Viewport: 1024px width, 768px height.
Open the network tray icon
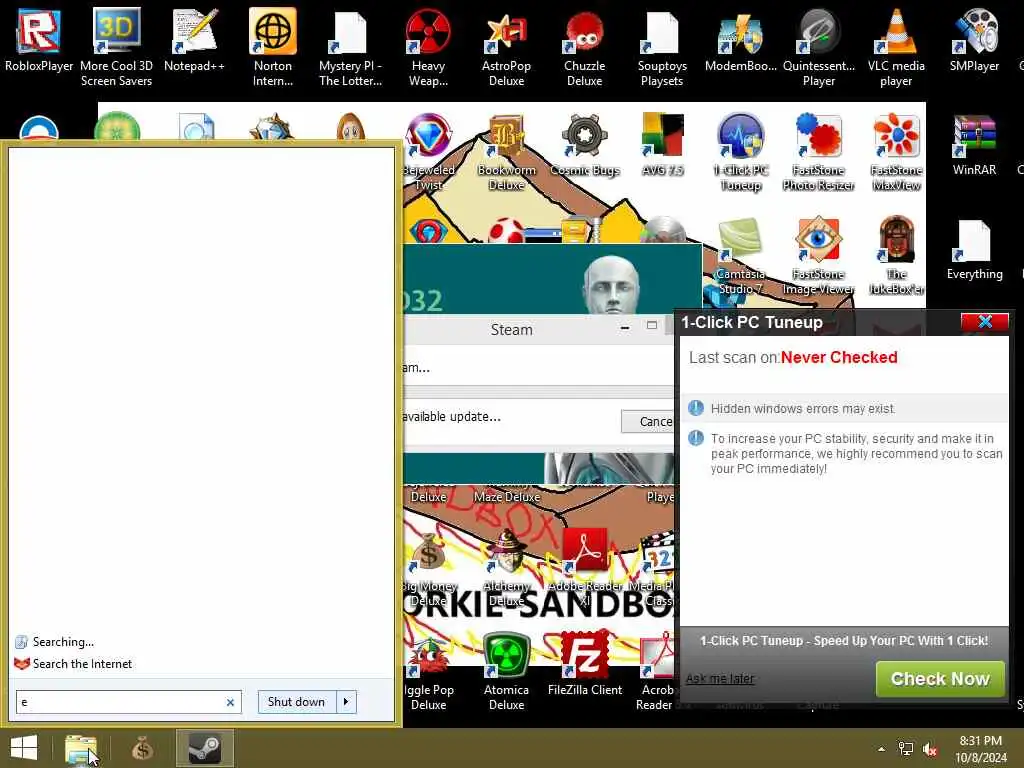906,749
